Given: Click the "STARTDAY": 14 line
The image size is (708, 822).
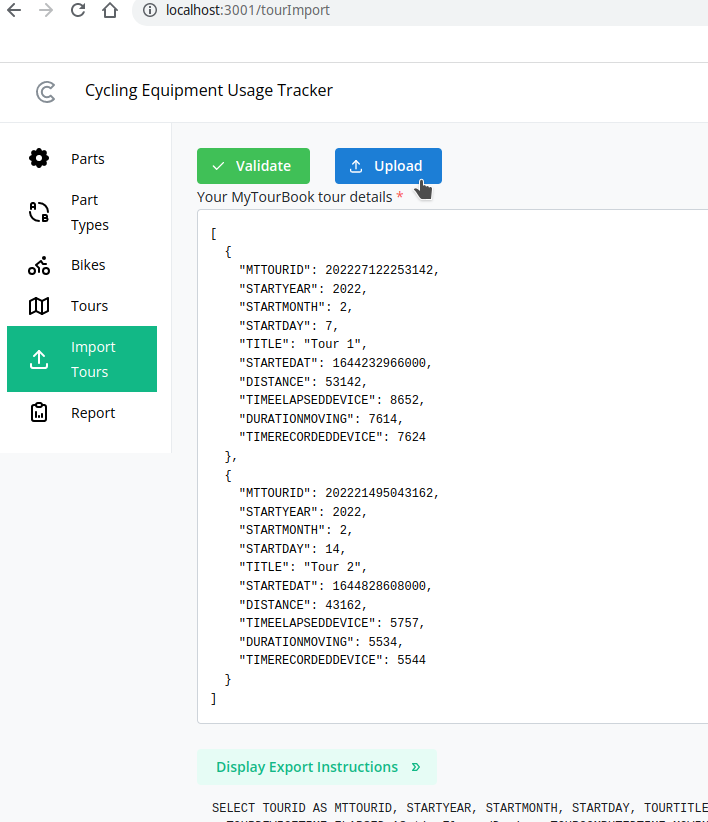Looking at the screenshot, I should tap(292, 549).
